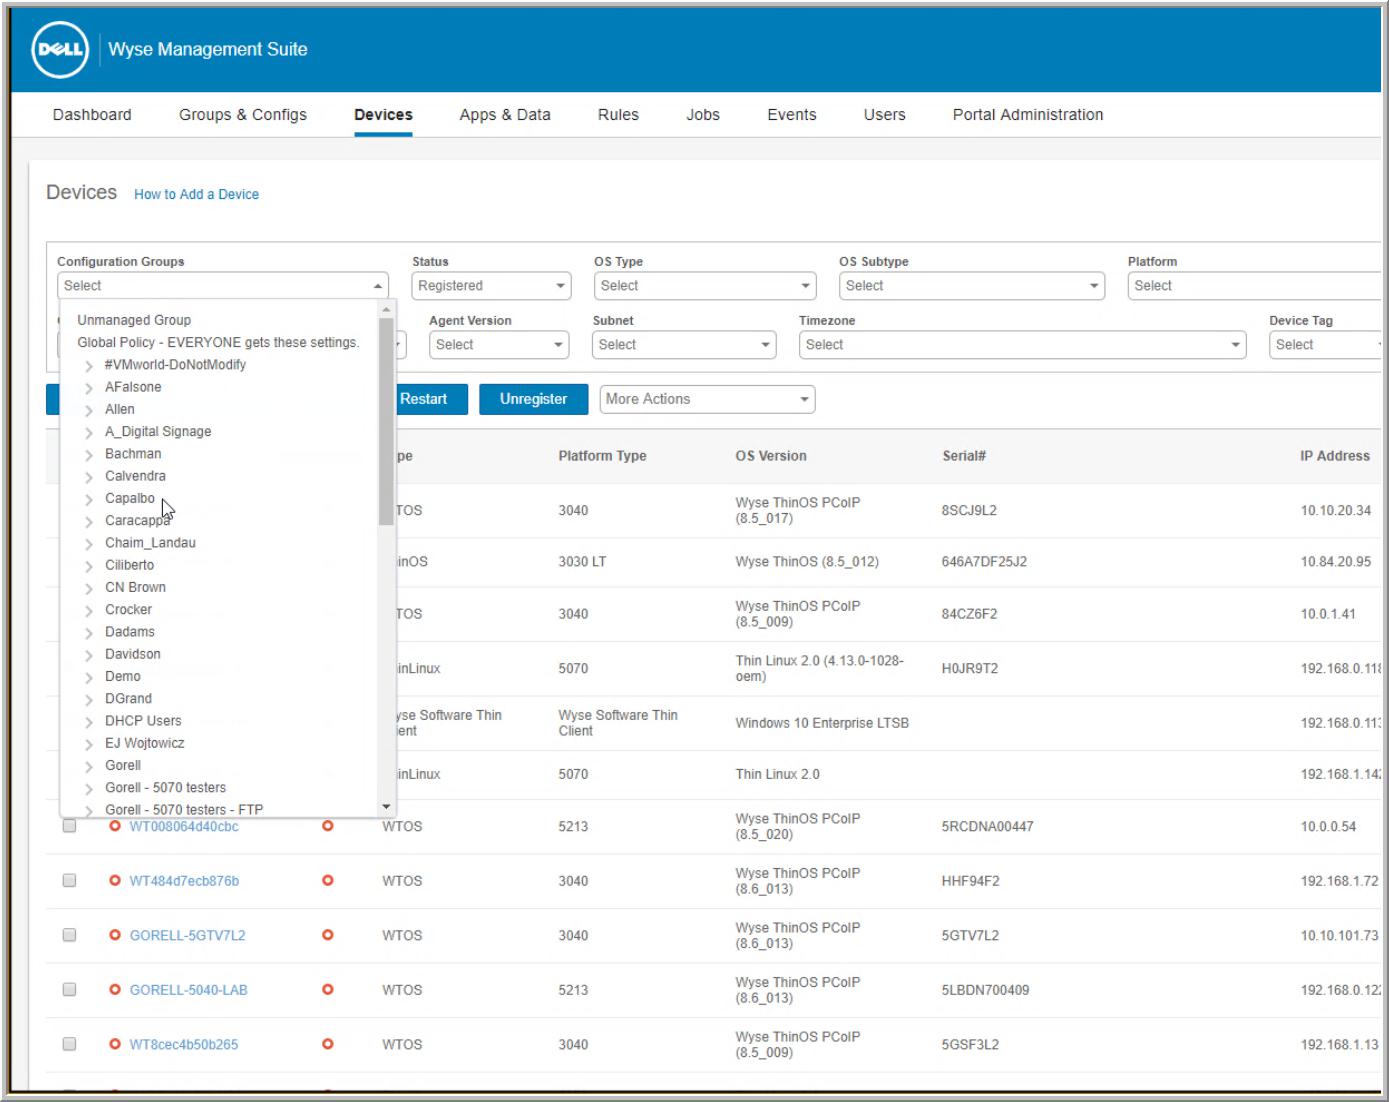Click the OS Version column header
This screenshot has height=1102, width=1389.
coord(771,456)
